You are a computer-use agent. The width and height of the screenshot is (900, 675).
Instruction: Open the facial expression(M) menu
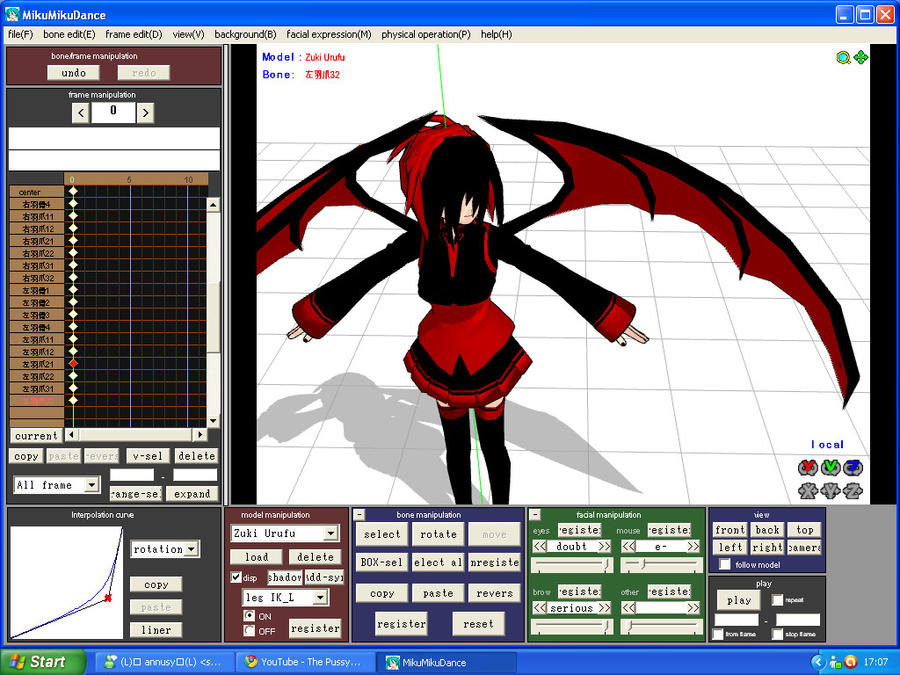click(328, 33)
